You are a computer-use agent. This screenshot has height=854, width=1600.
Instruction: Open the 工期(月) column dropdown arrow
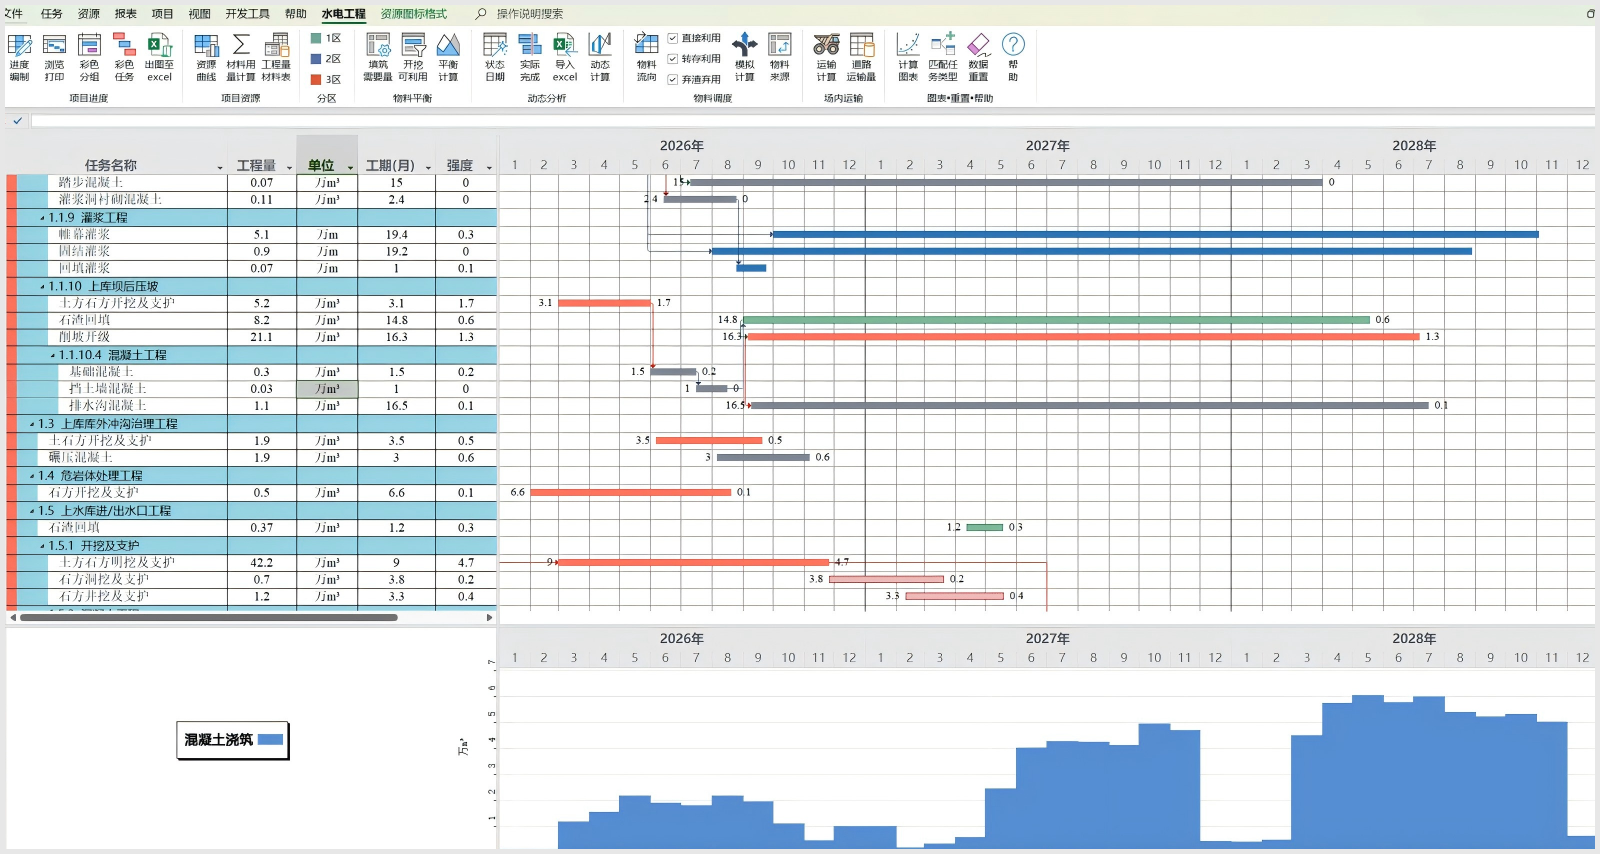click(x=428, y=167)
